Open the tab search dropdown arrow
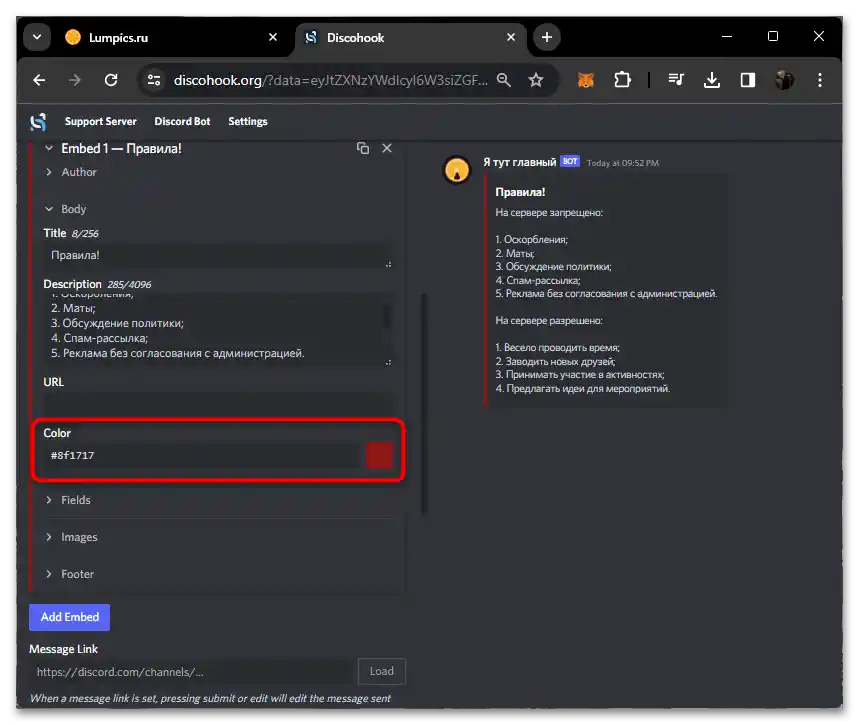 point(37,37)
